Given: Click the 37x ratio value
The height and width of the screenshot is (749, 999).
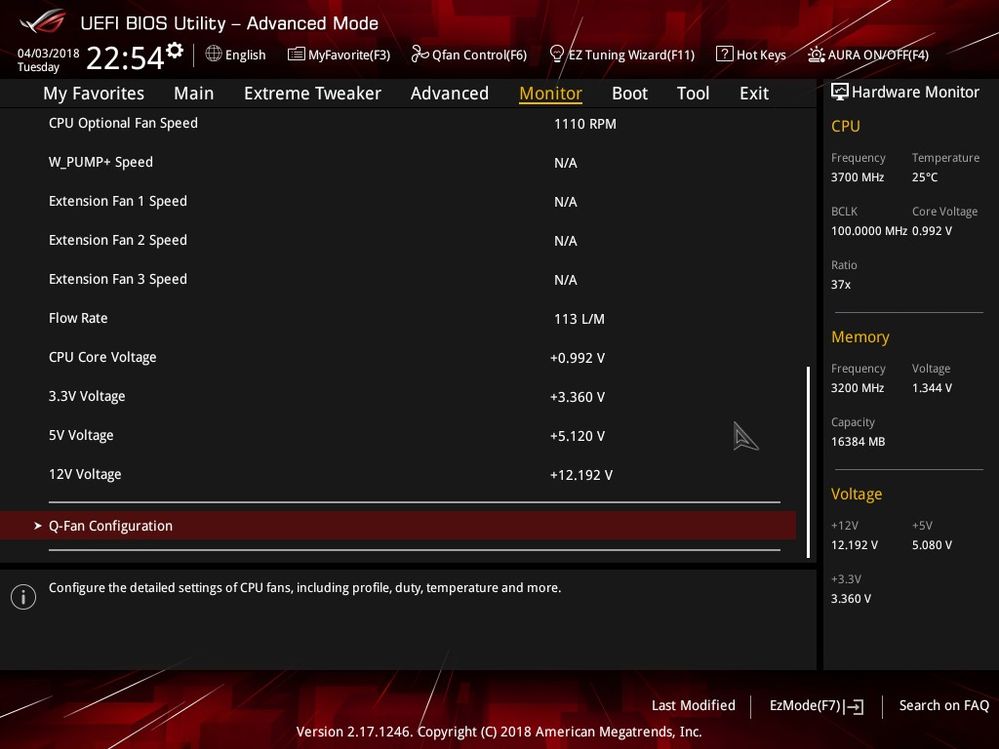Looking at the screenshot, I should click(x=840, y=284).
